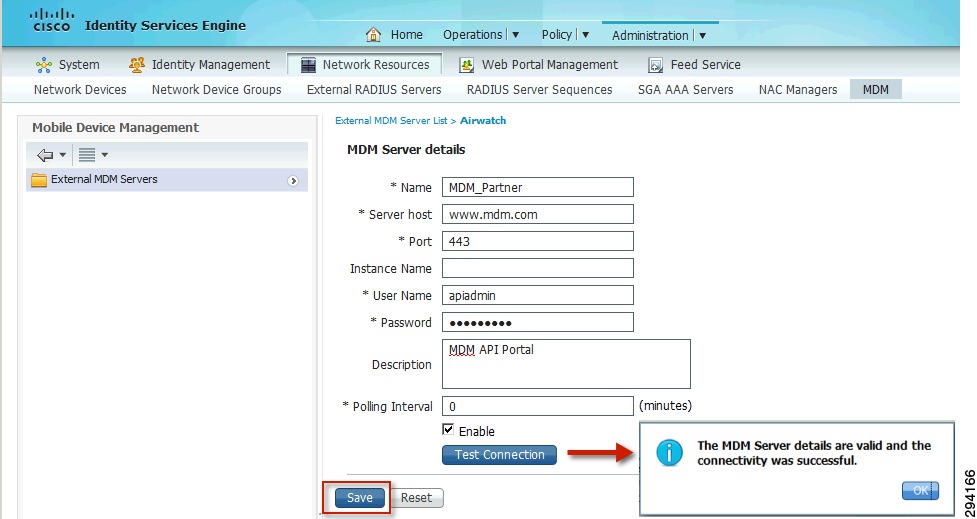This screenshot has width=977, height=519.
Task: Click the Name input field
Action: pos(538,187)
